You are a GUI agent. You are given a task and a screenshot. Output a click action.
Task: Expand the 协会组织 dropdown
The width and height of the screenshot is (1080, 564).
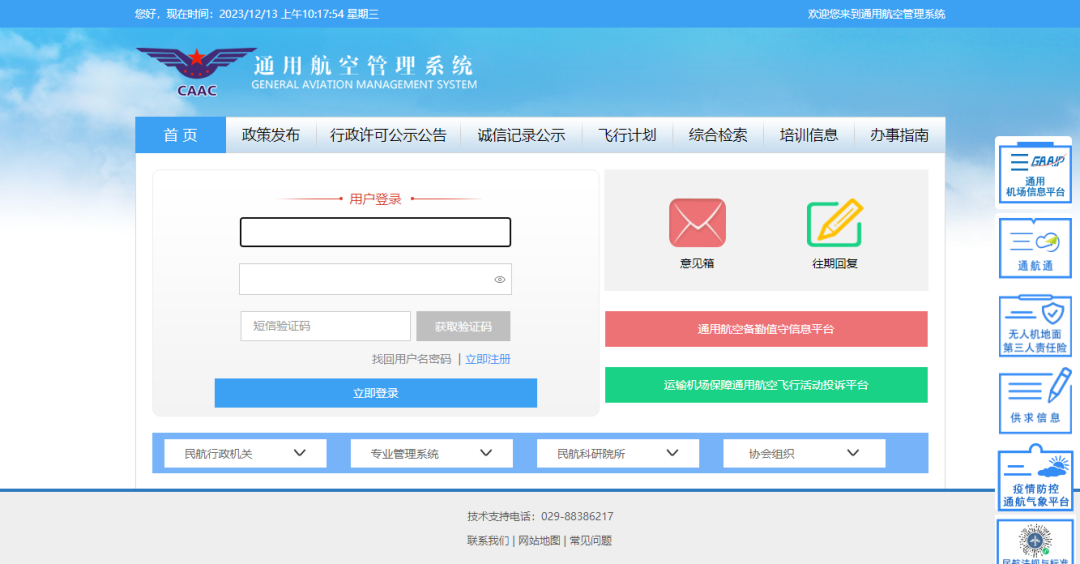click(803, 453)
